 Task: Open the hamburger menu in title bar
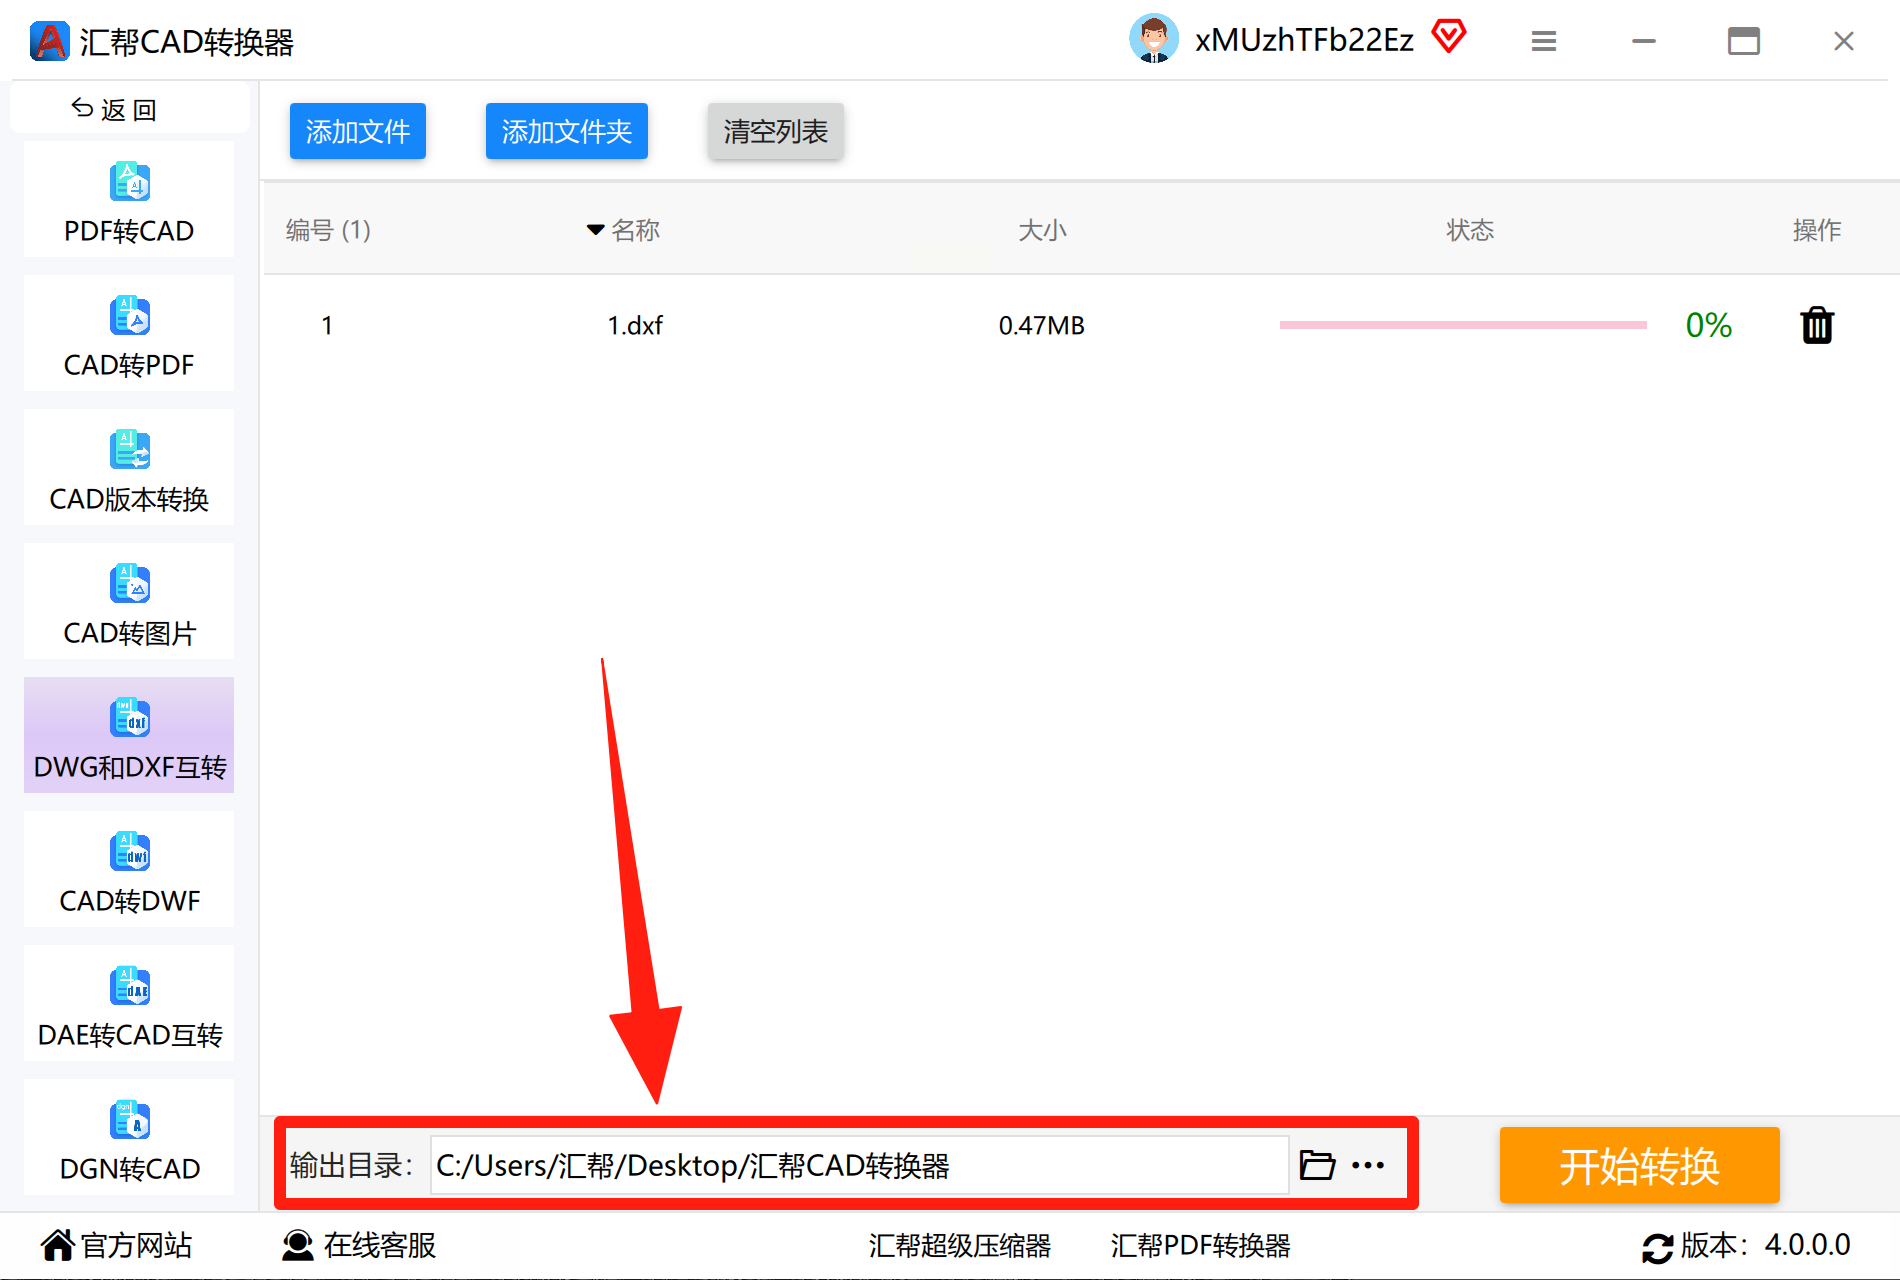point(1544,41)
